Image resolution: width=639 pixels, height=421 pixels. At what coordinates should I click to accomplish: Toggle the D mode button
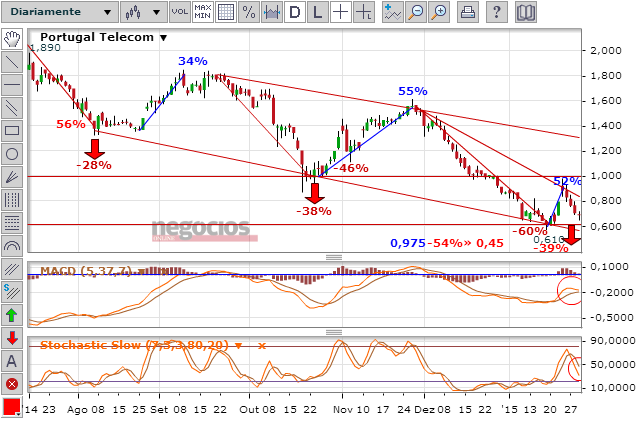tap(295, 12)
